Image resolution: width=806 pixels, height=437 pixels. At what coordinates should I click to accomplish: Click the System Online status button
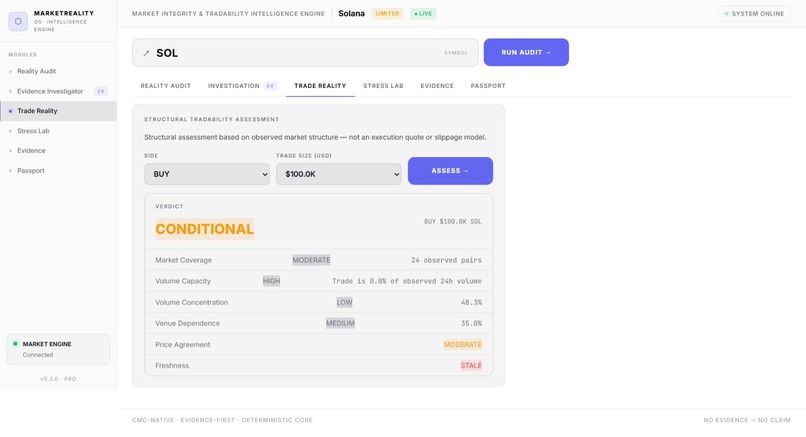754,13
